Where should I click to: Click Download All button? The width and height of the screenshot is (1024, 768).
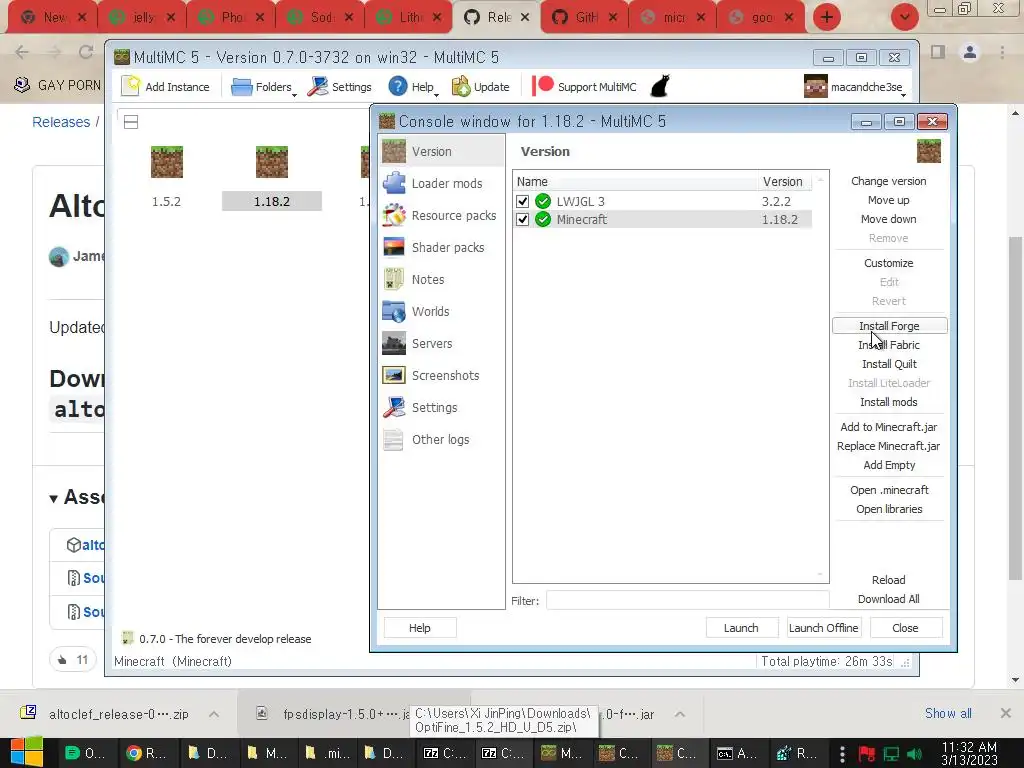[889, 599]
